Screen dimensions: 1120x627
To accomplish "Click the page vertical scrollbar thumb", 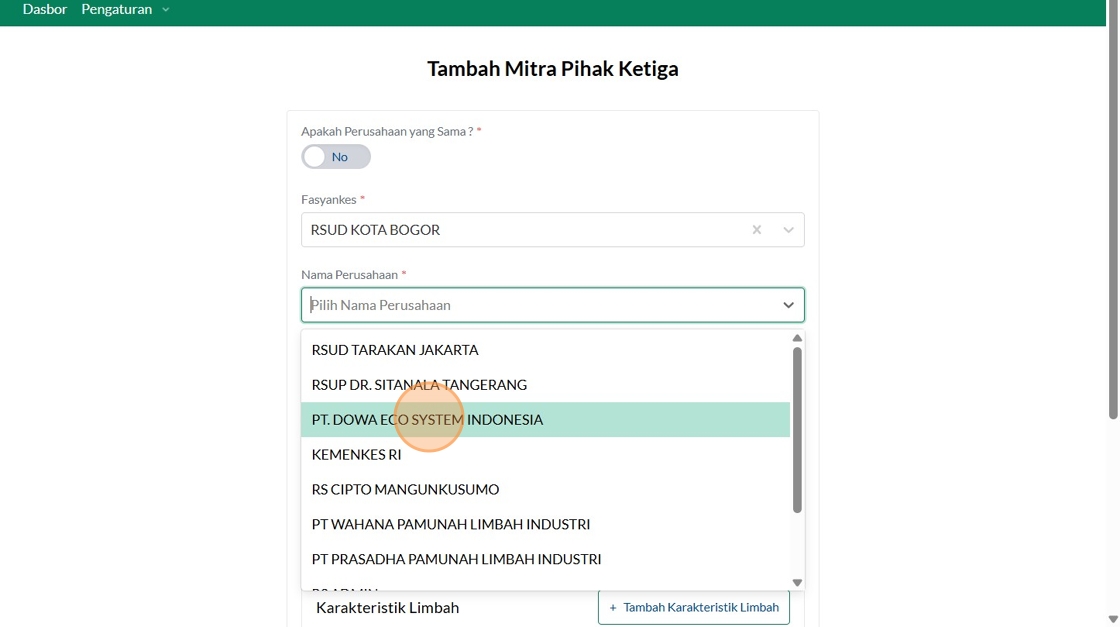I will click(x=1113, y=210).
